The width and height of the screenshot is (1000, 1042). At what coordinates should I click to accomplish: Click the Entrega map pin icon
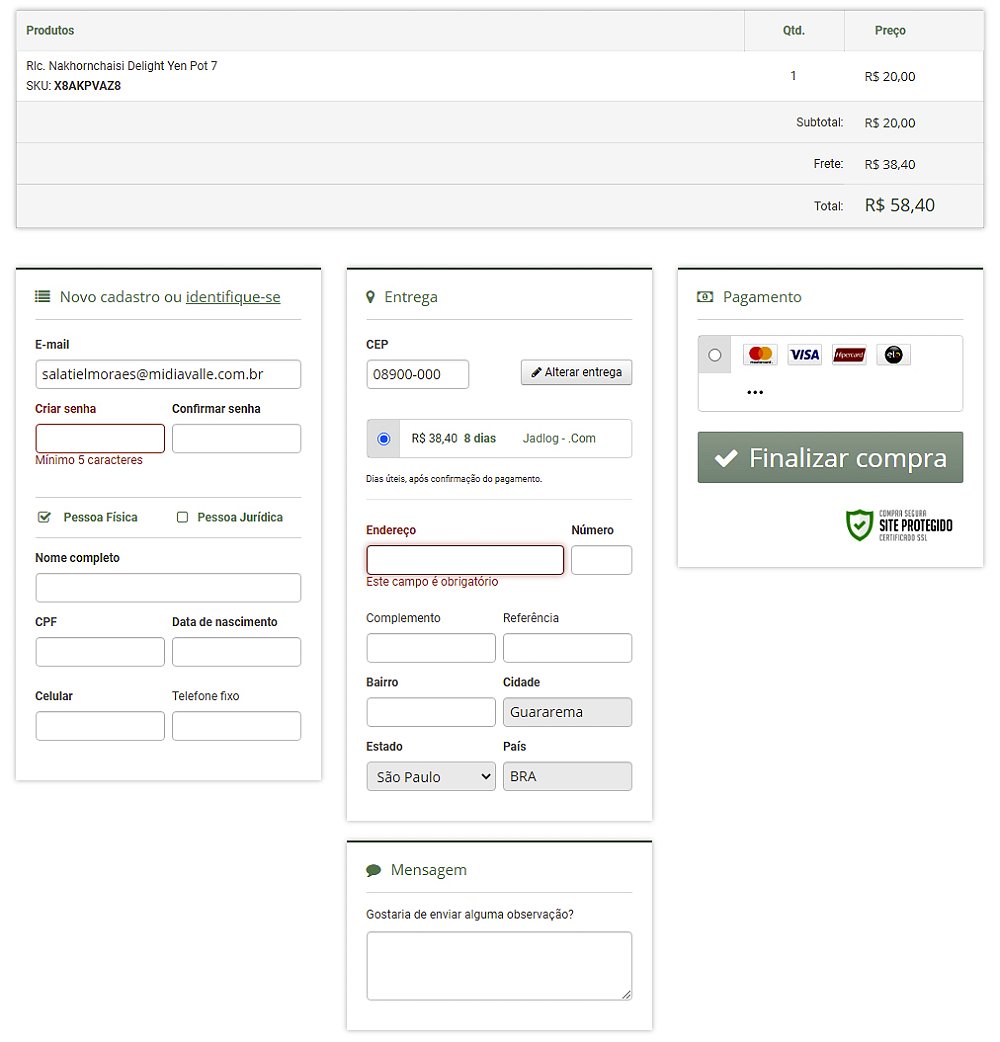pos(371,297)
